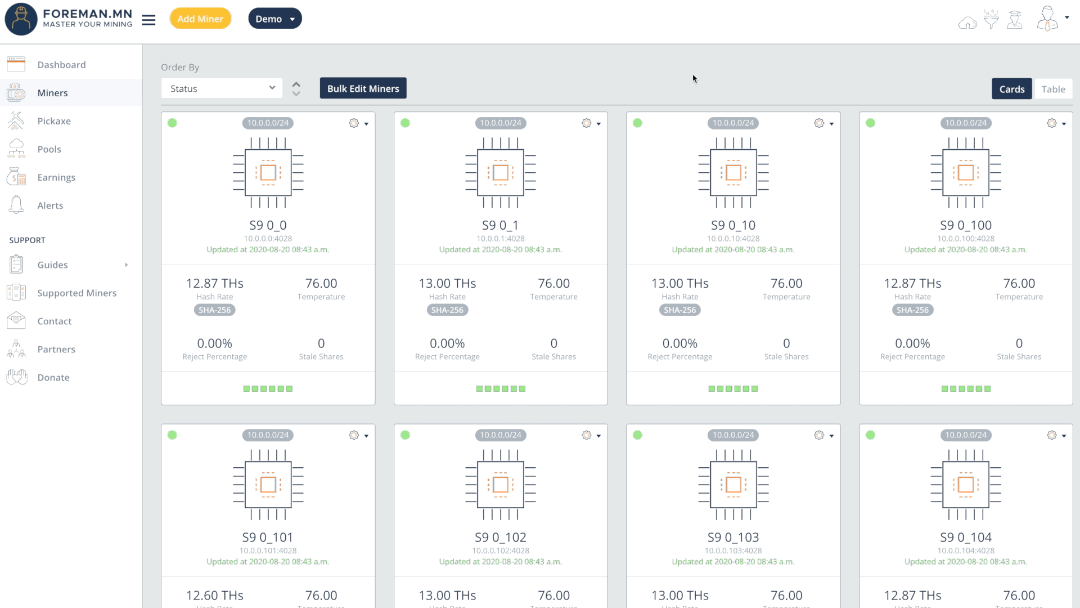
Task: Open the user account avatar menu
Action: point(1051,19)
